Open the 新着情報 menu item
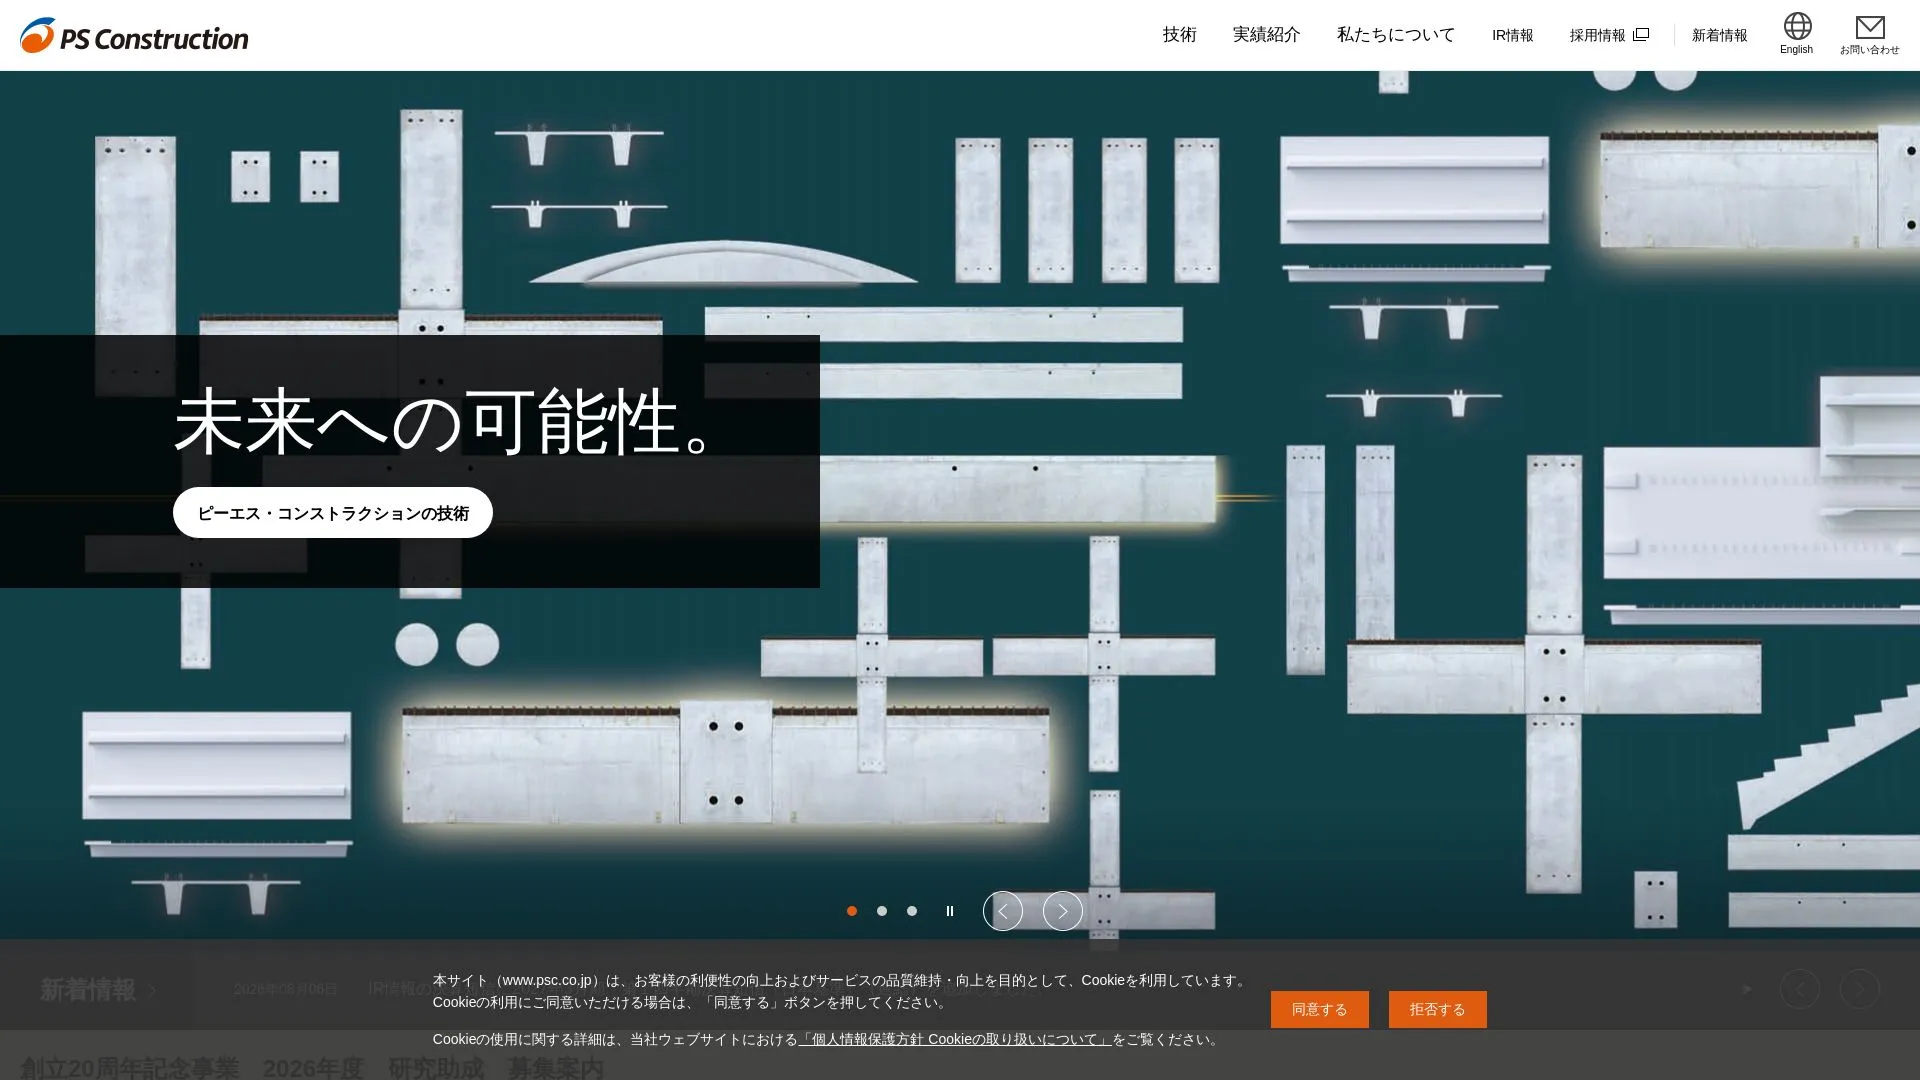The image size is (1920, 1080). pos(1719,35)
